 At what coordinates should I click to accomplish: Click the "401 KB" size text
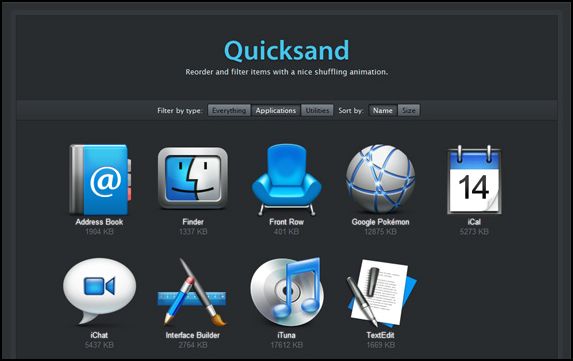[x=286, y=232]
